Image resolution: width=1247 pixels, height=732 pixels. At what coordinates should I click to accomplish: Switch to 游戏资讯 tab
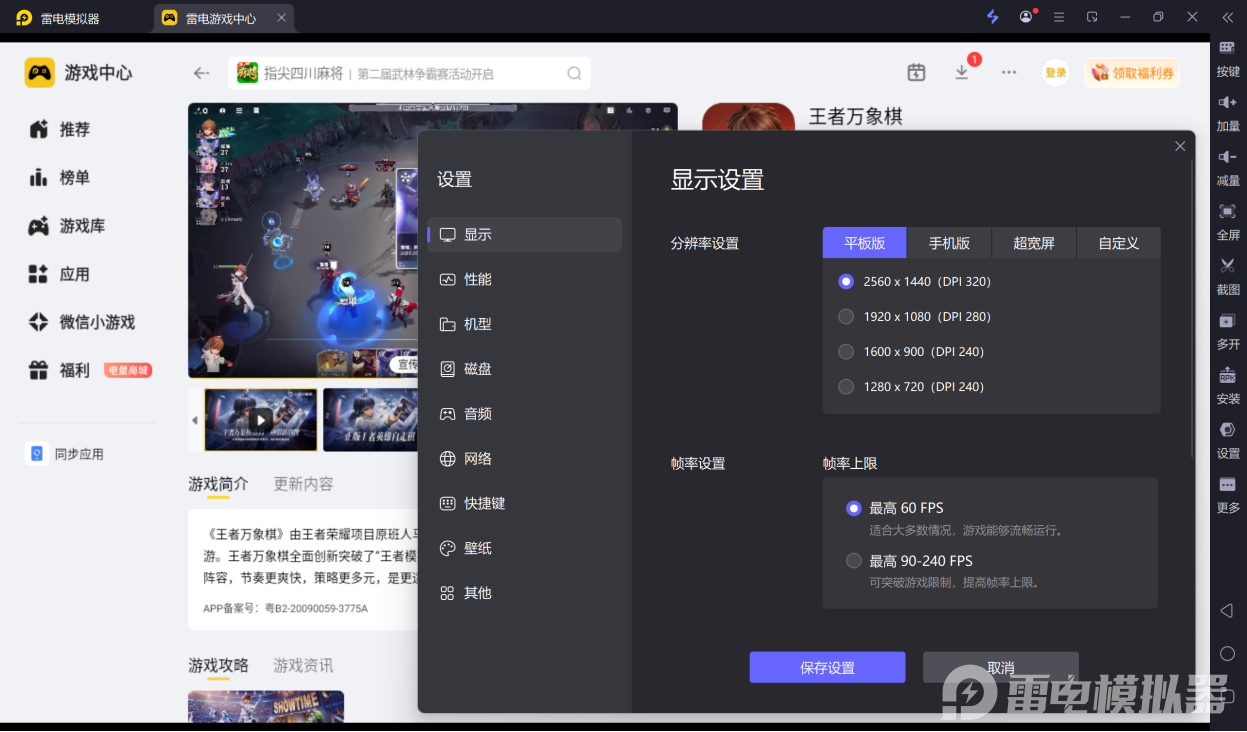[303, 666]
